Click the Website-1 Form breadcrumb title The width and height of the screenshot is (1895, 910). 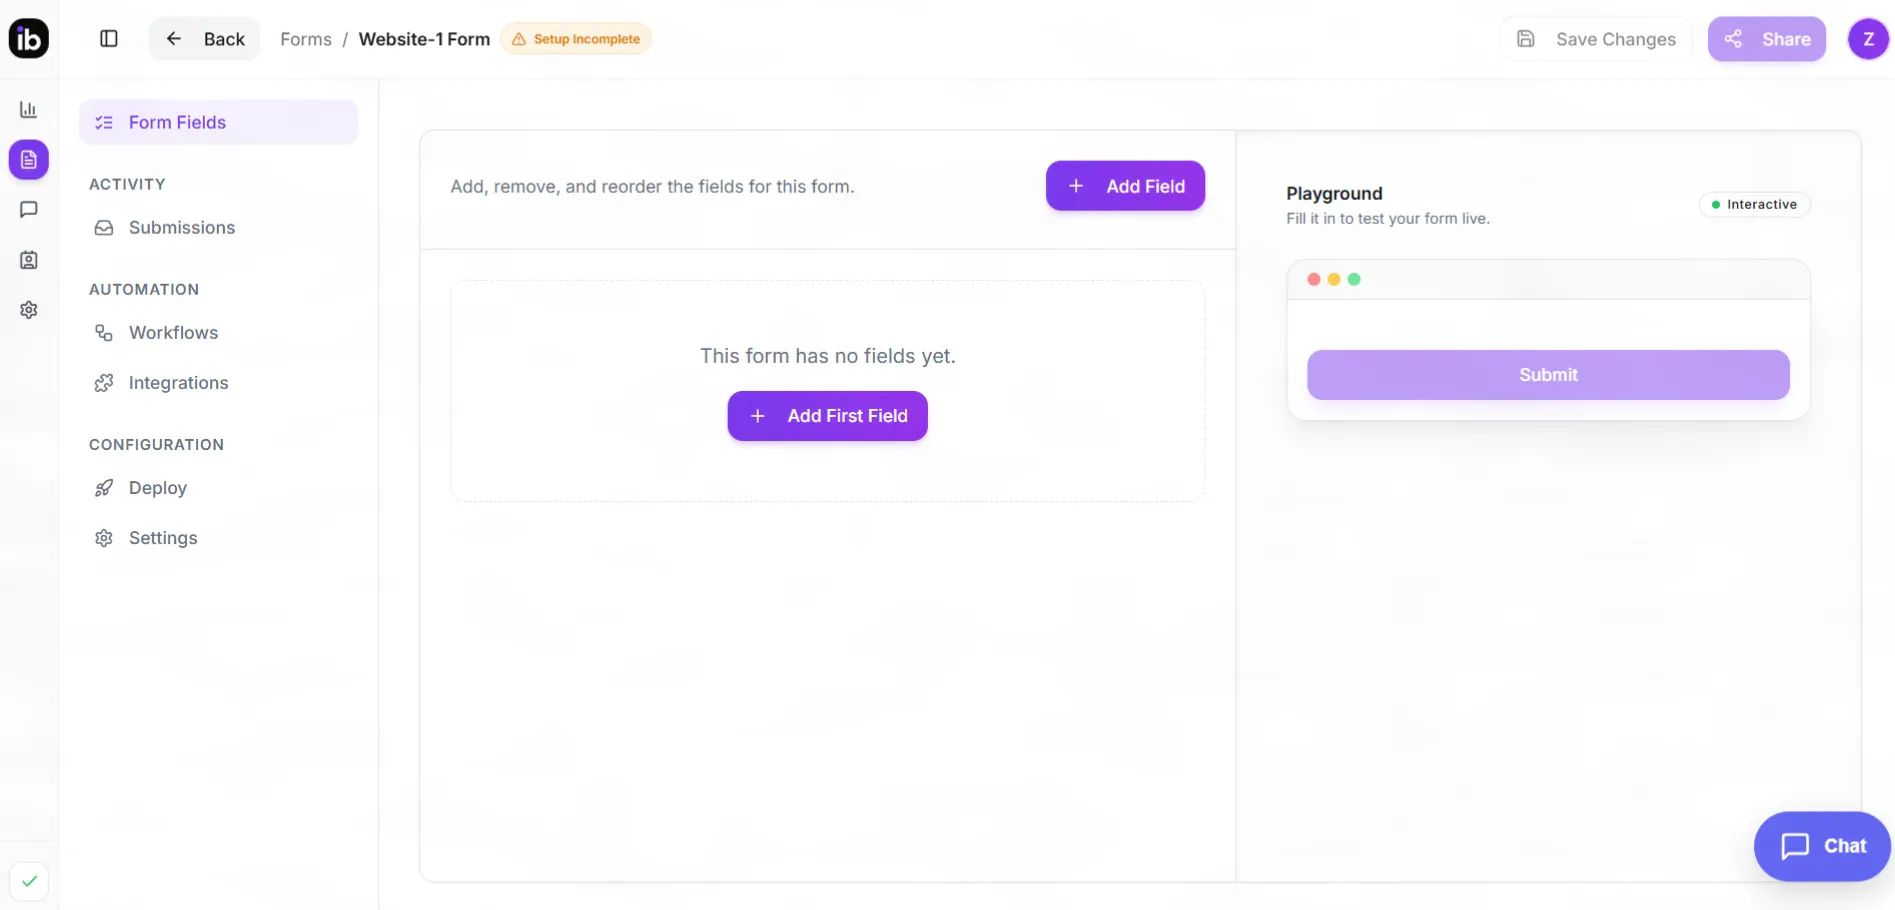tap(424, 39)
